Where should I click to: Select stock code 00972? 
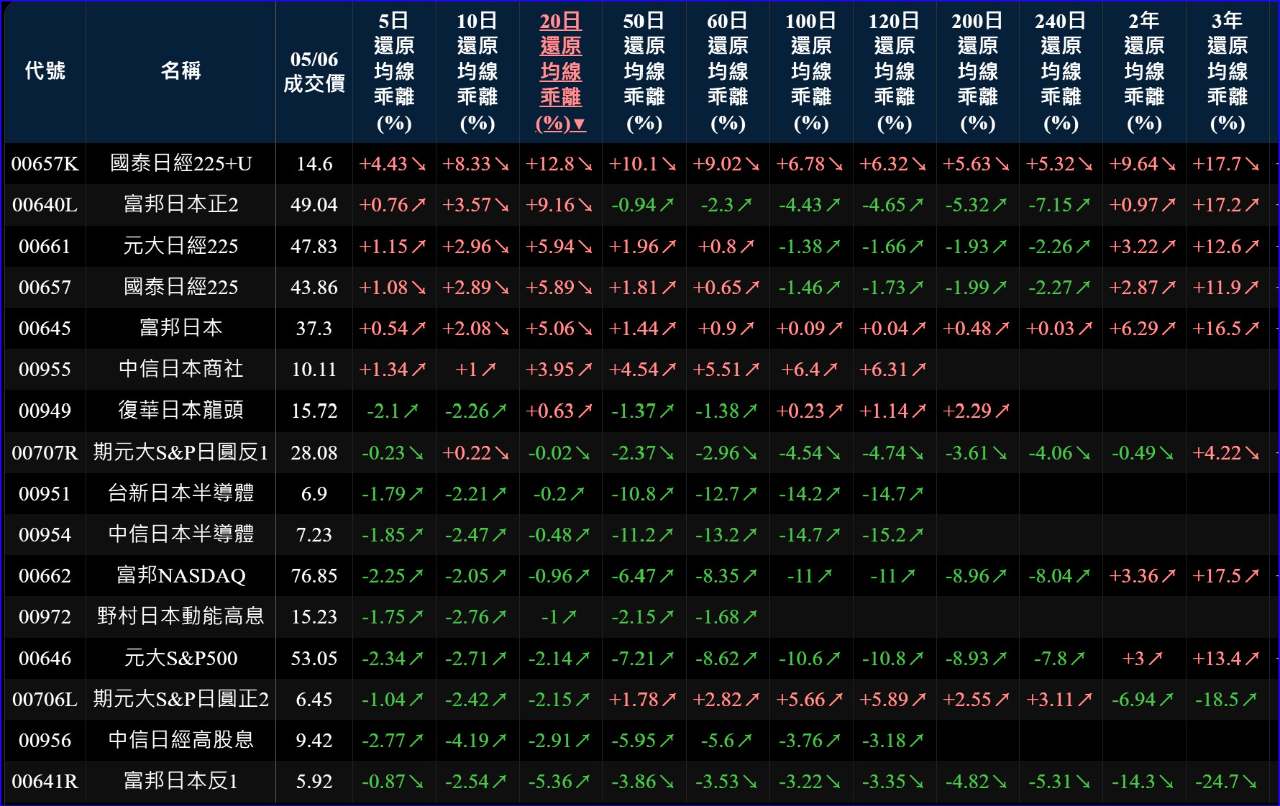[x=45, y=617]
